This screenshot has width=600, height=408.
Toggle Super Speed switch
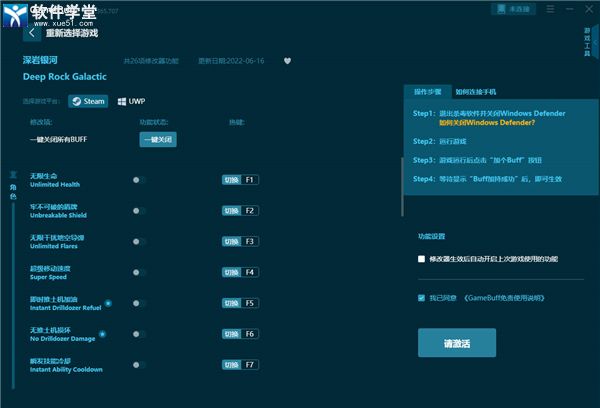tap(139, 273)
